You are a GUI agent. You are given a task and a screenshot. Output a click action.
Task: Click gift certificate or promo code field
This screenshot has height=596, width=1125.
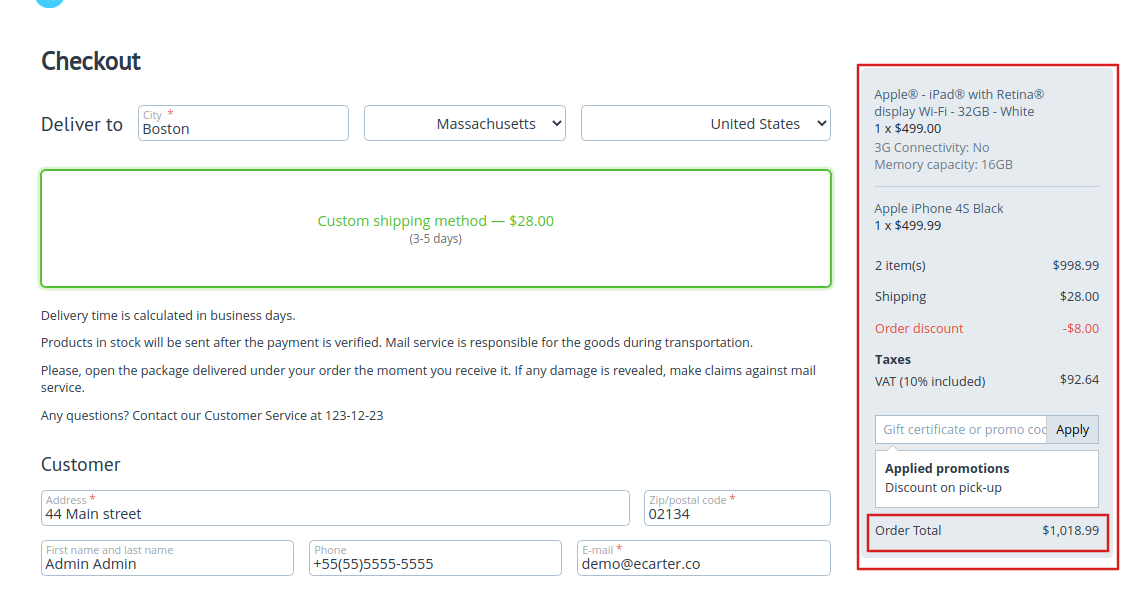[961, 430]
